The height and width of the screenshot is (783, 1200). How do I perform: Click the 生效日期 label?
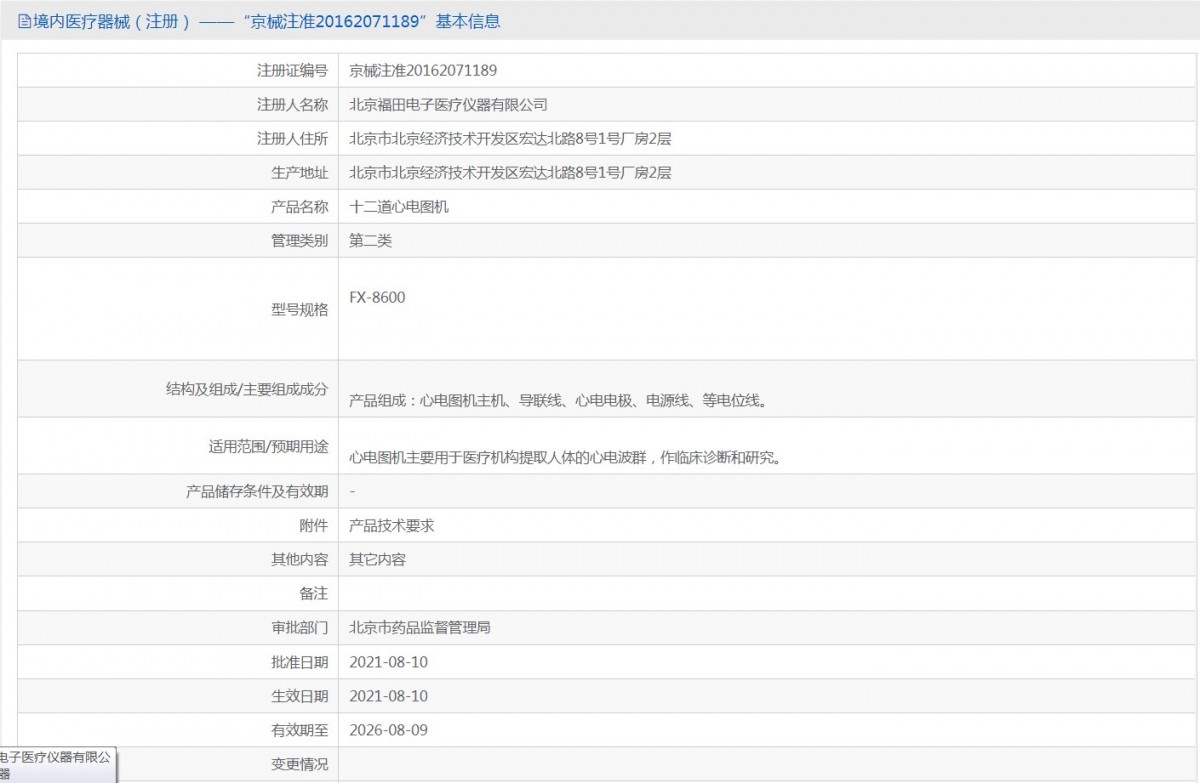click(x=299, y=696)
